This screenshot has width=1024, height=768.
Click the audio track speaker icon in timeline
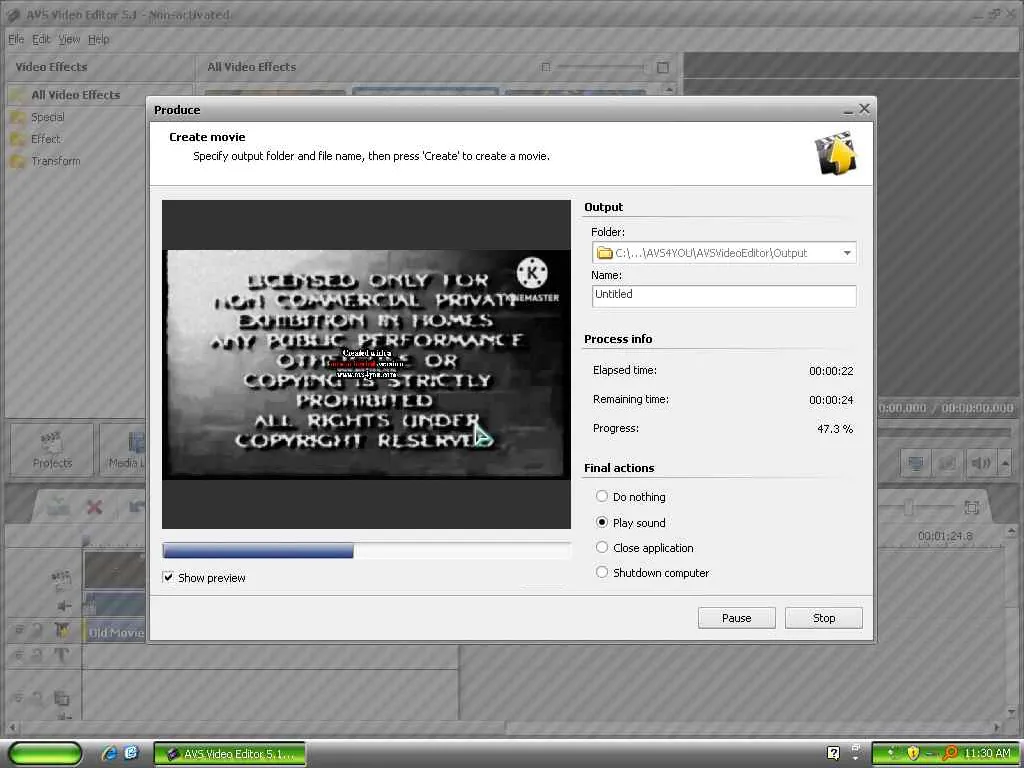tap(64, 606)
